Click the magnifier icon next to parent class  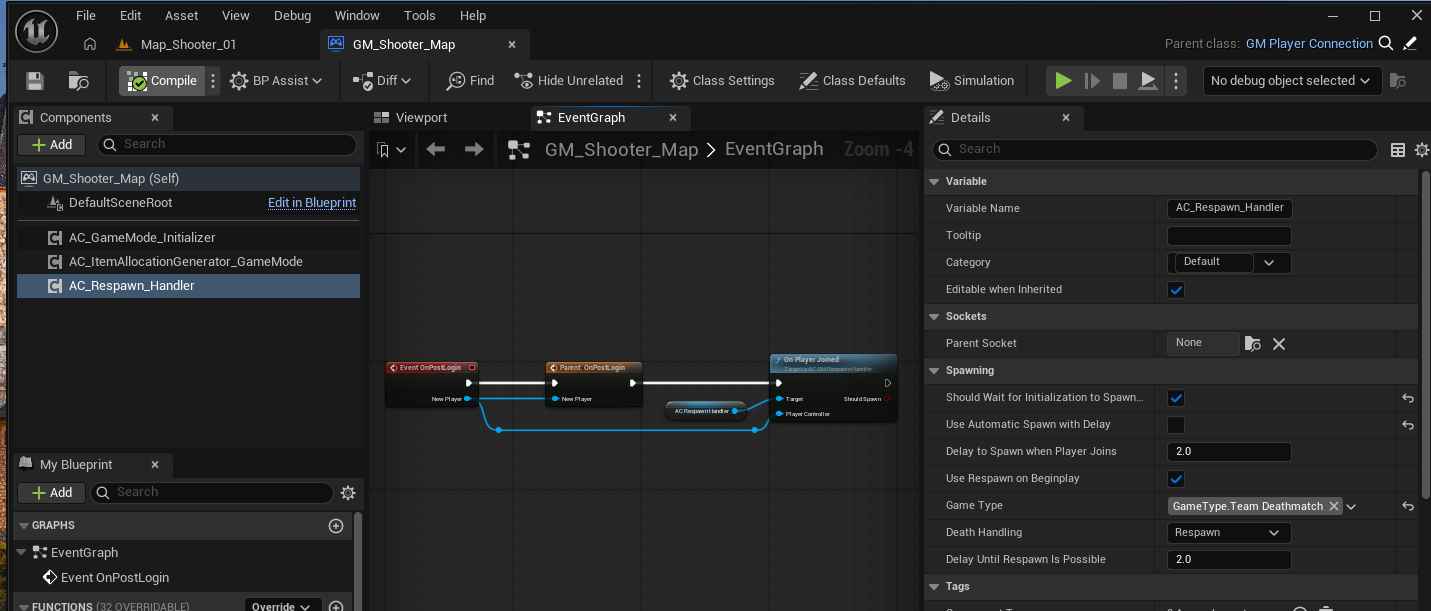[1386, 44]
